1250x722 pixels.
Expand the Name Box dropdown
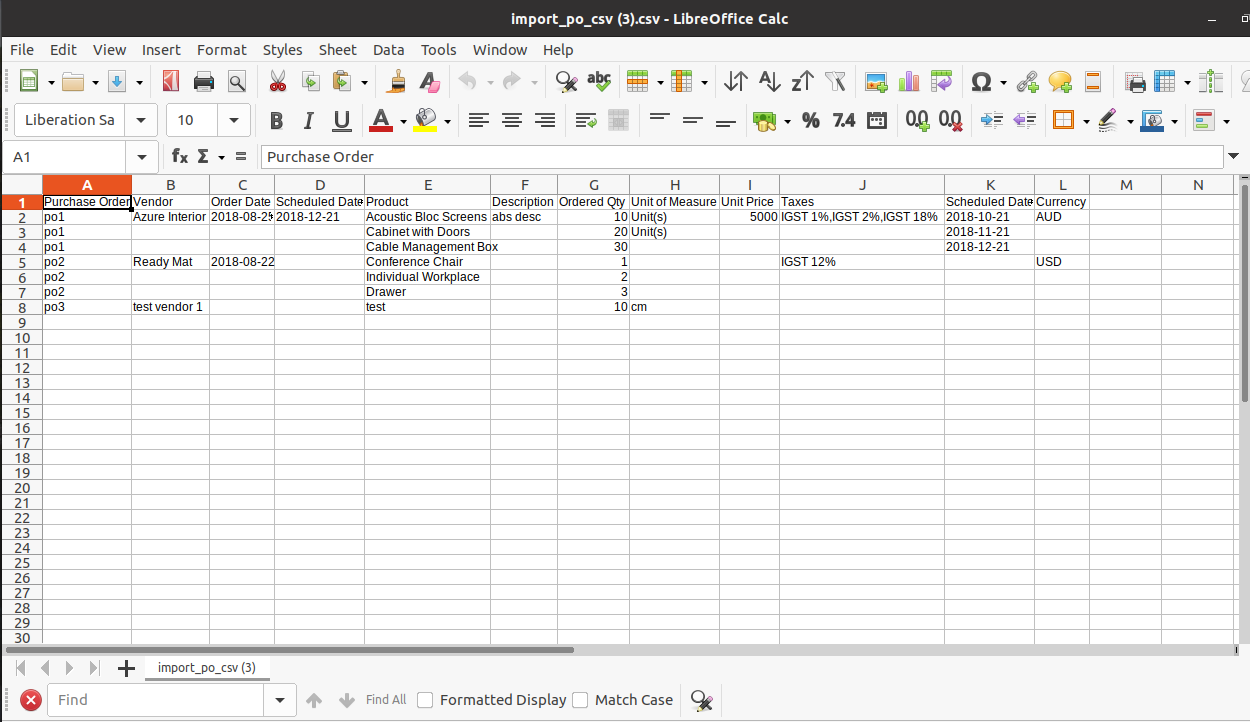pos(141,157)
